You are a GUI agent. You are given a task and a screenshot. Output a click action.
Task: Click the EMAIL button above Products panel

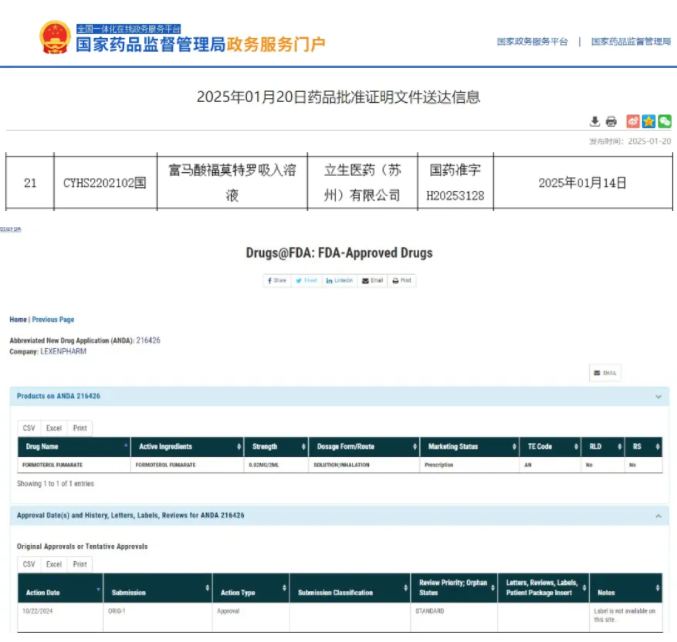(605, 373)
